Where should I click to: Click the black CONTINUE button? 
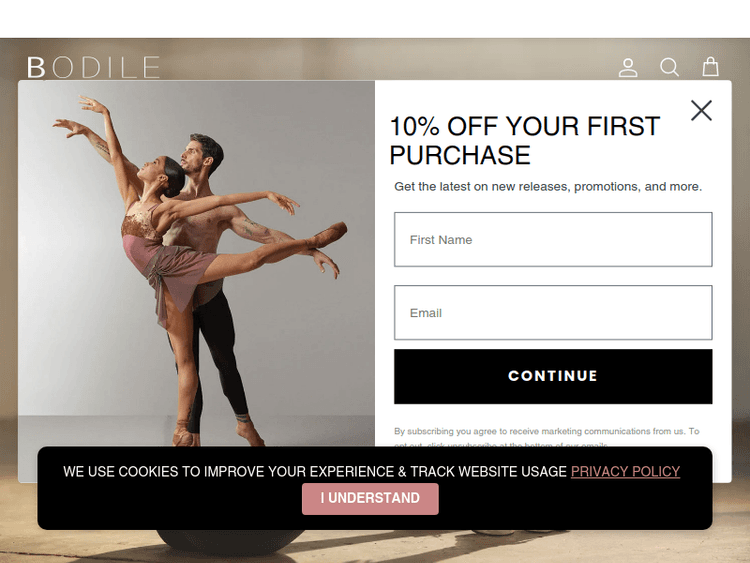click(553, 376)
